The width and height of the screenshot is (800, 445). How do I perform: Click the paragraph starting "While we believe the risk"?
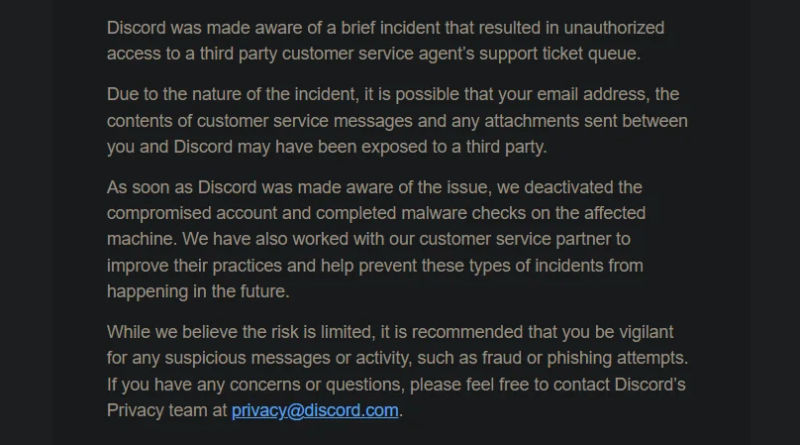pos(397,371)
